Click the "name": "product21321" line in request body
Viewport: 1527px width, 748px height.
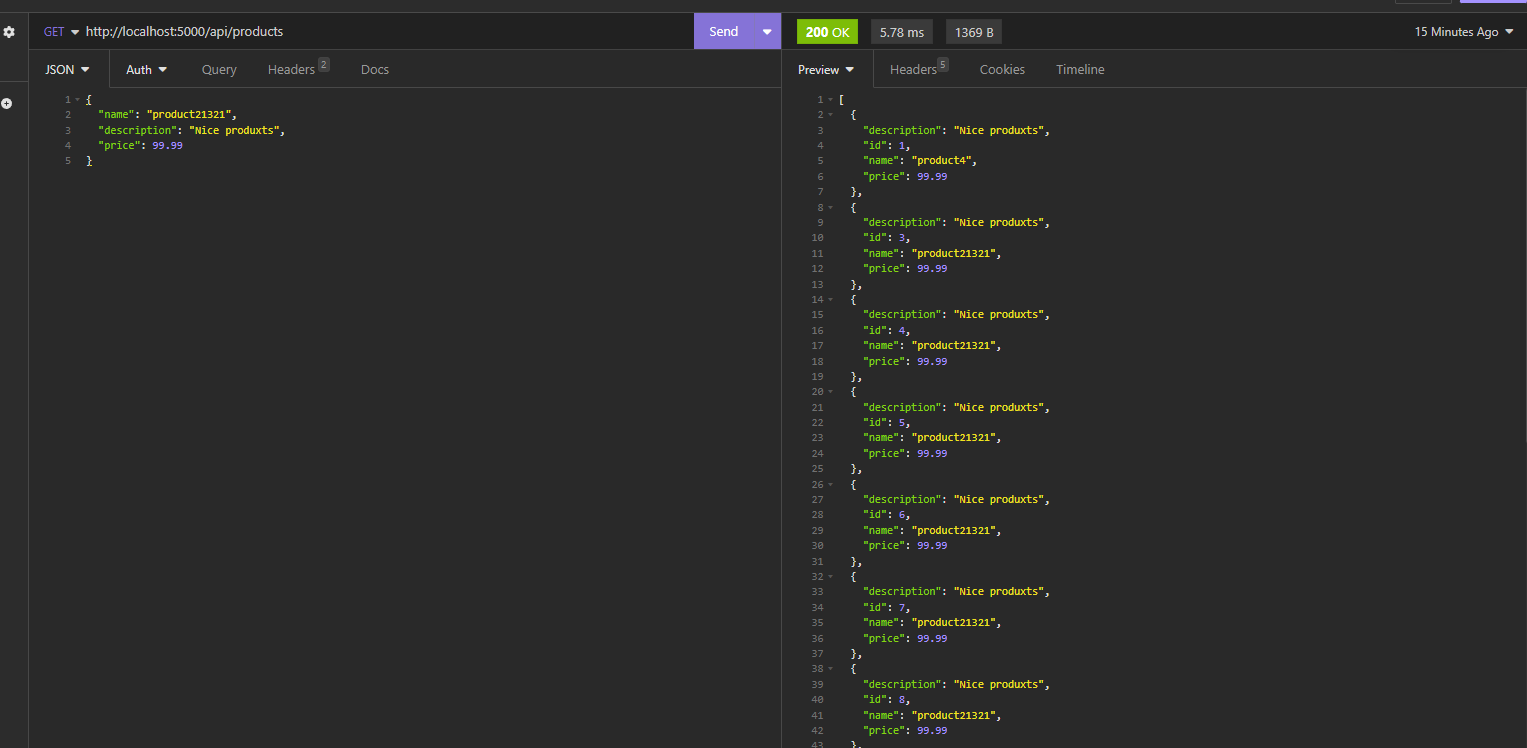[167, 115]
